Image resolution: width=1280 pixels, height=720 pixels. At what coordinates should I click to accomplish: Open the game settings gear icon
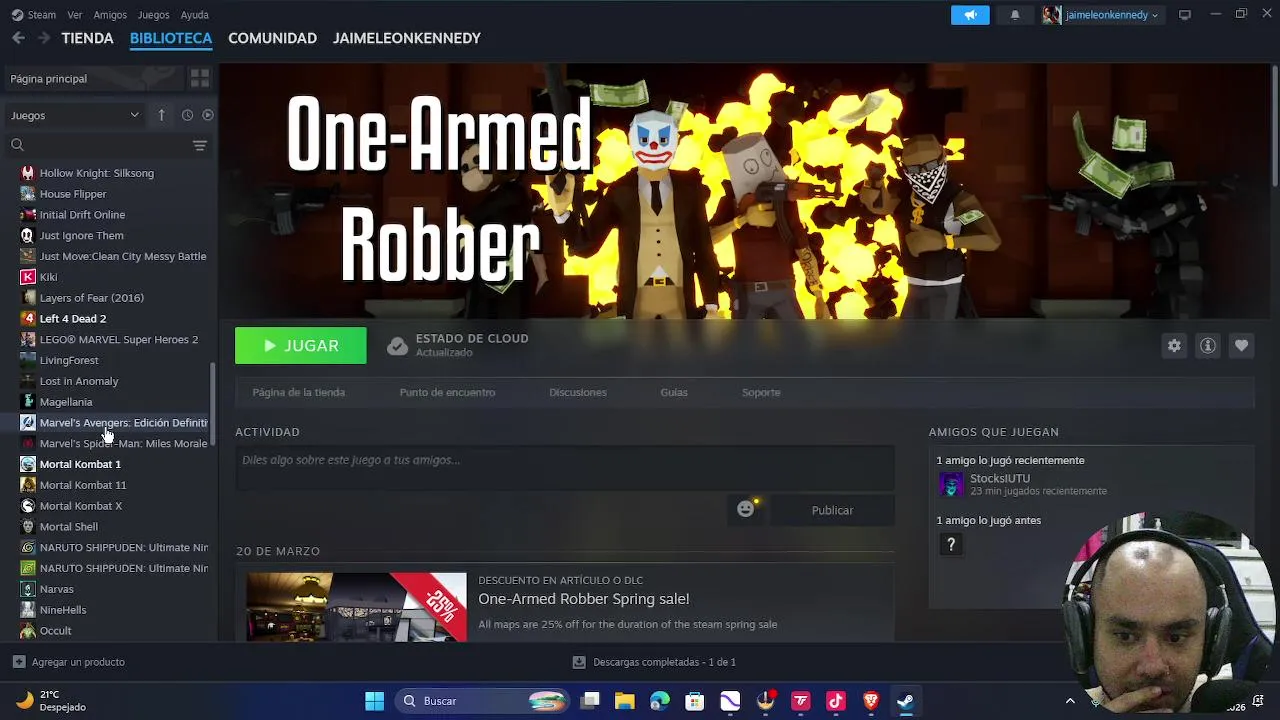click(1174, 346)
